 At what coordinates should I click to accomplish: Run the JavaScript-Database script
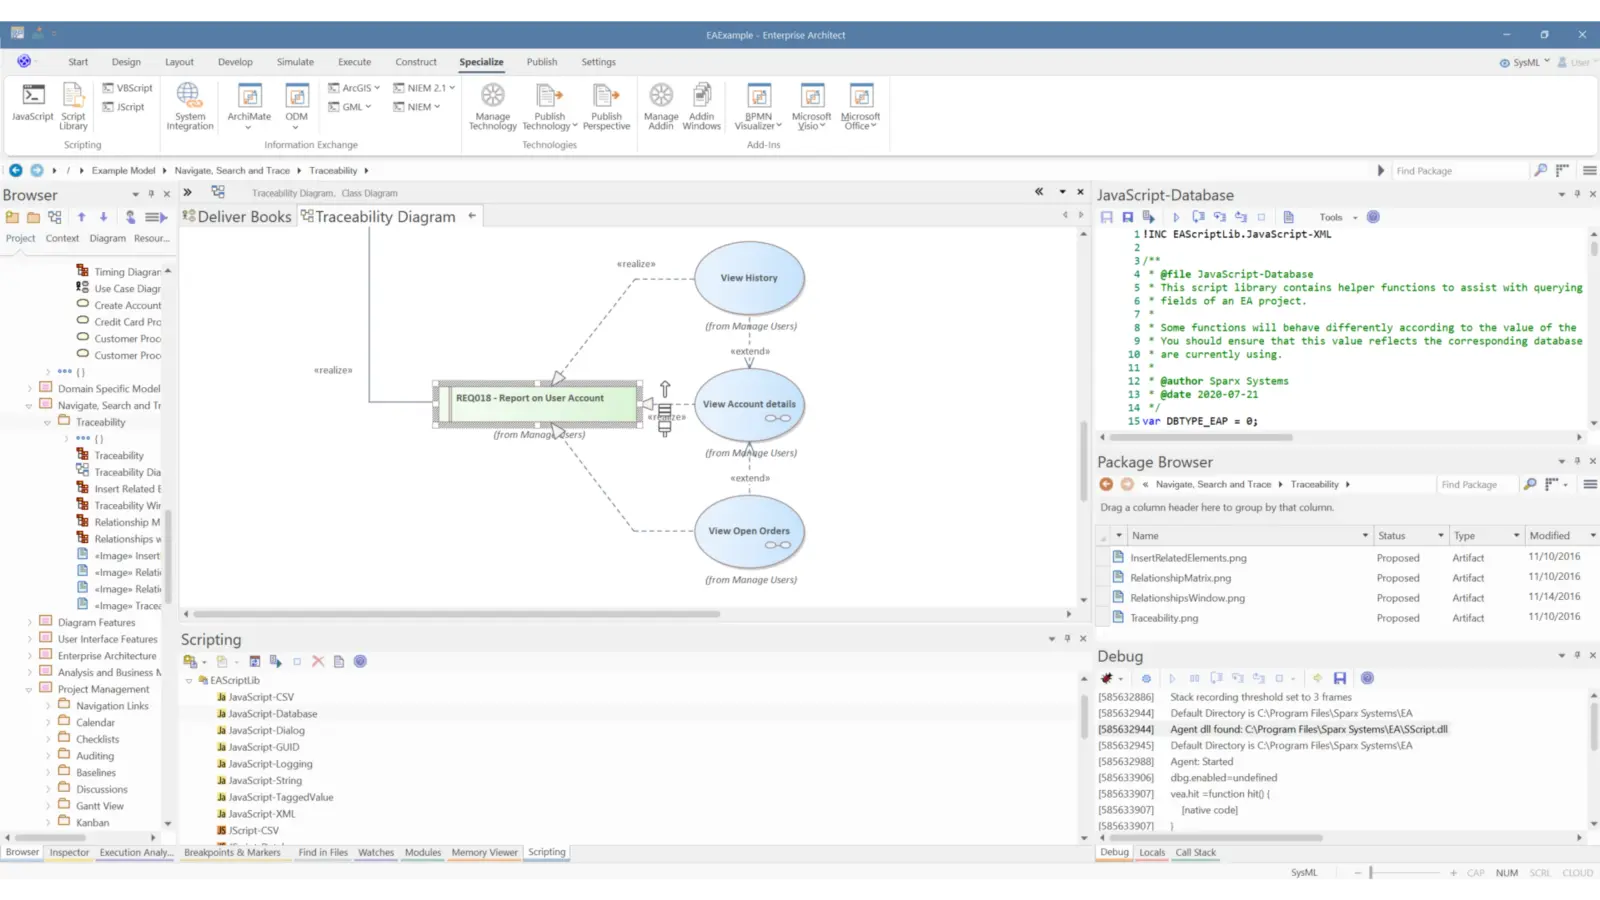[x=1176, y=217]
